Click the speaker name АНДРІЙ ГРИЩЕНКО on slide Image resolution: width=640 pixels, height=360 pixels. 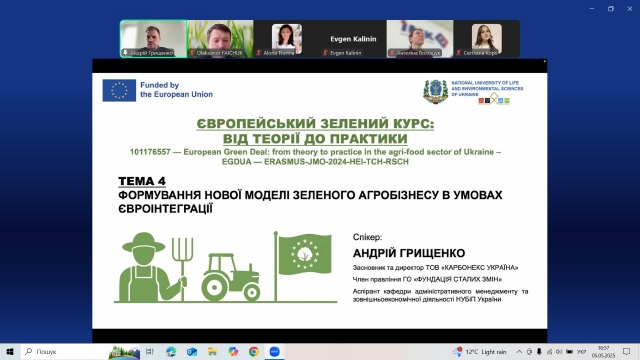[x=409, y=253]
